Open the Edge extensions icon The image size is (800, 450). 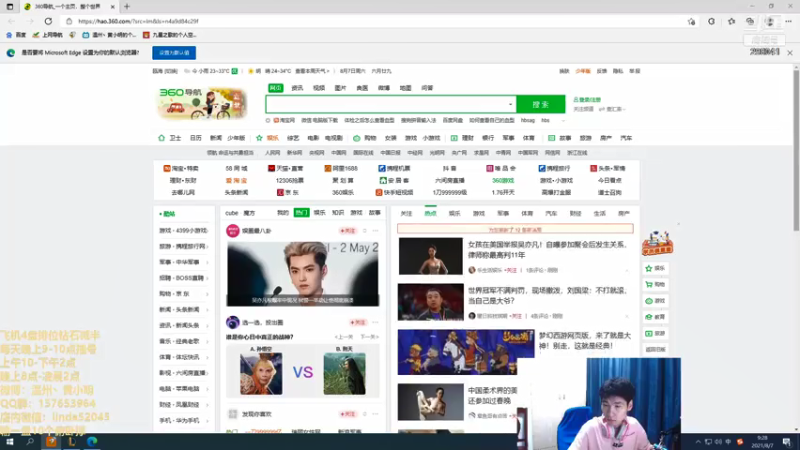click(x=711, y=21)
